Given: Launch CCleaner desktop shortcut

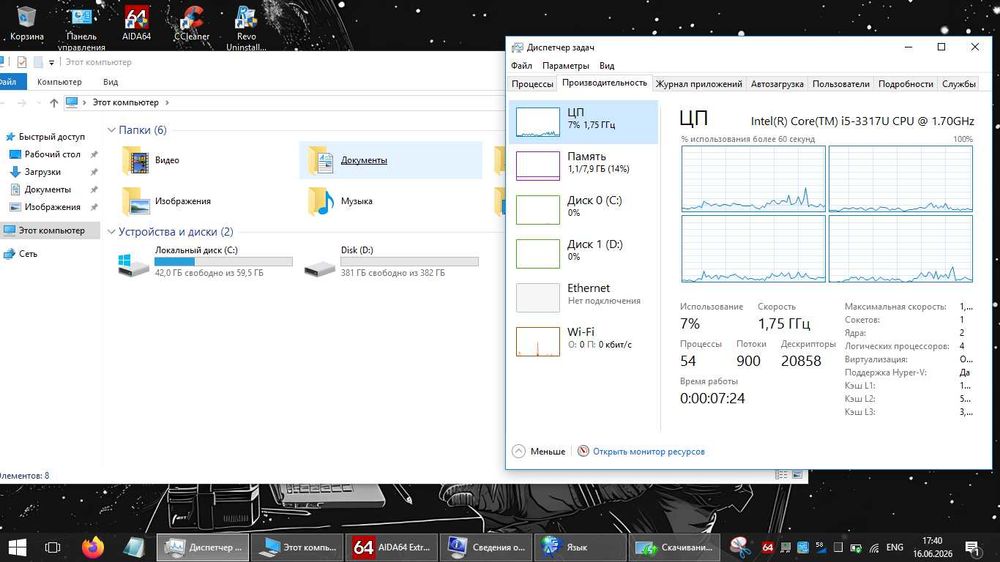Looking at the screenshot, I should click(191, 23).
